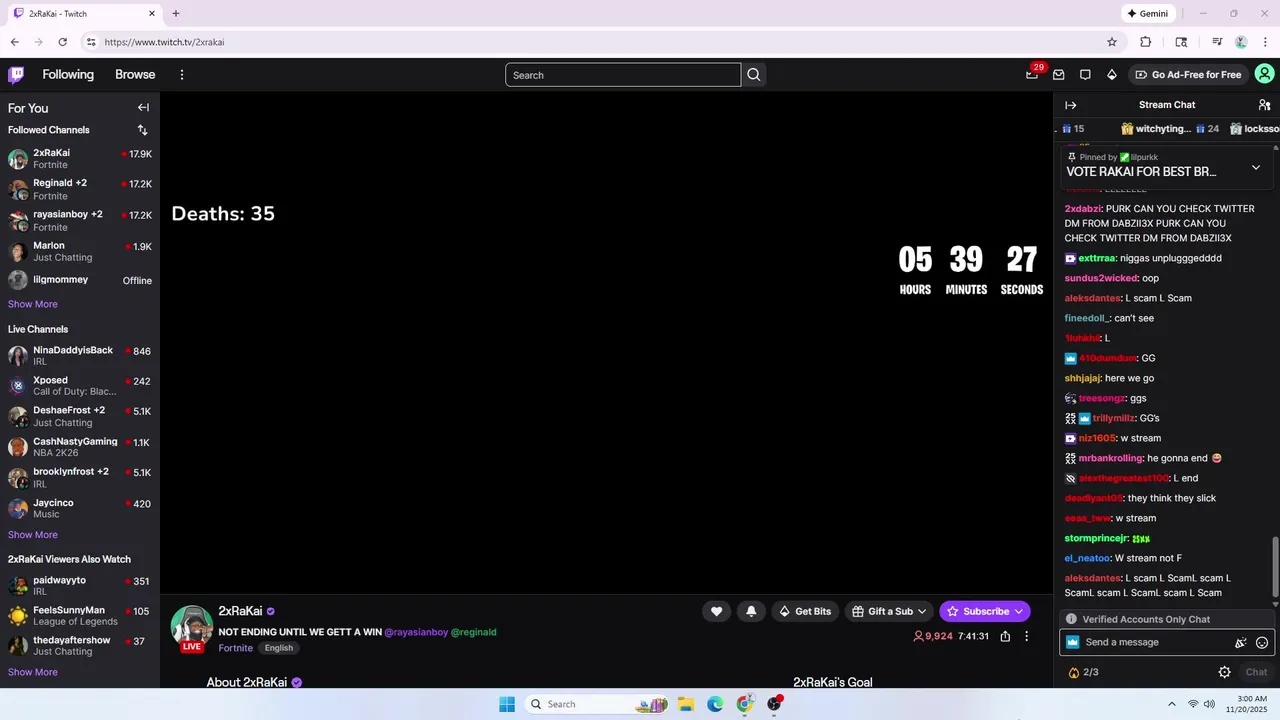Viewport: 1280px width, 720px height.
Task: Show More under Viewers Also Watch
Action: point(33,672)
